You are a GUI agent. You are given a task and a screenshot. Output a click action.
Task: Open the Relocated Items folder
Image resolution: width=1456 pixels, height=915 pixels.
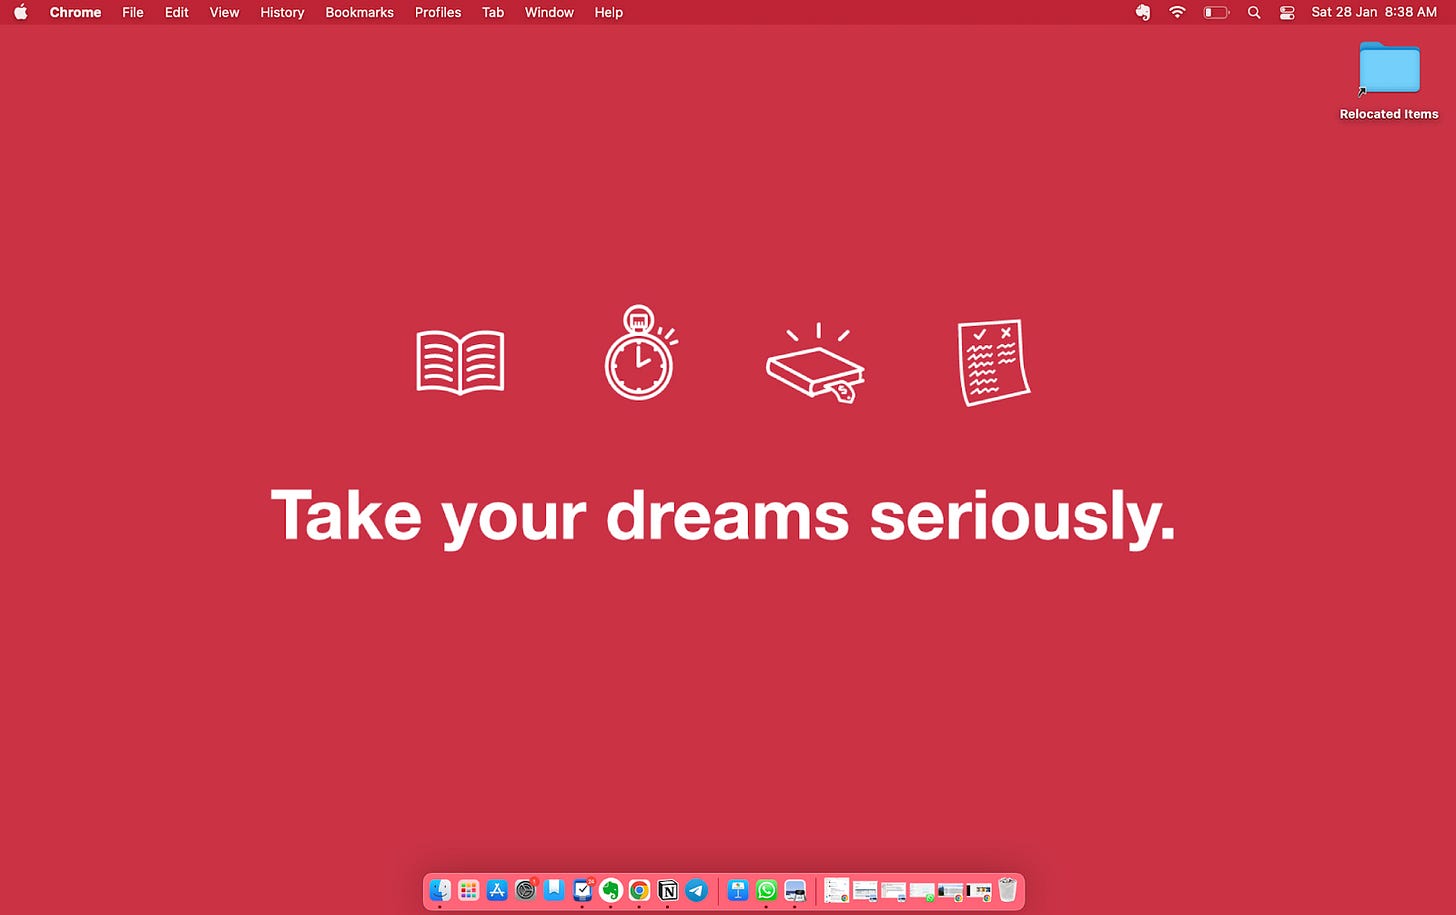tap(1389, 82)
